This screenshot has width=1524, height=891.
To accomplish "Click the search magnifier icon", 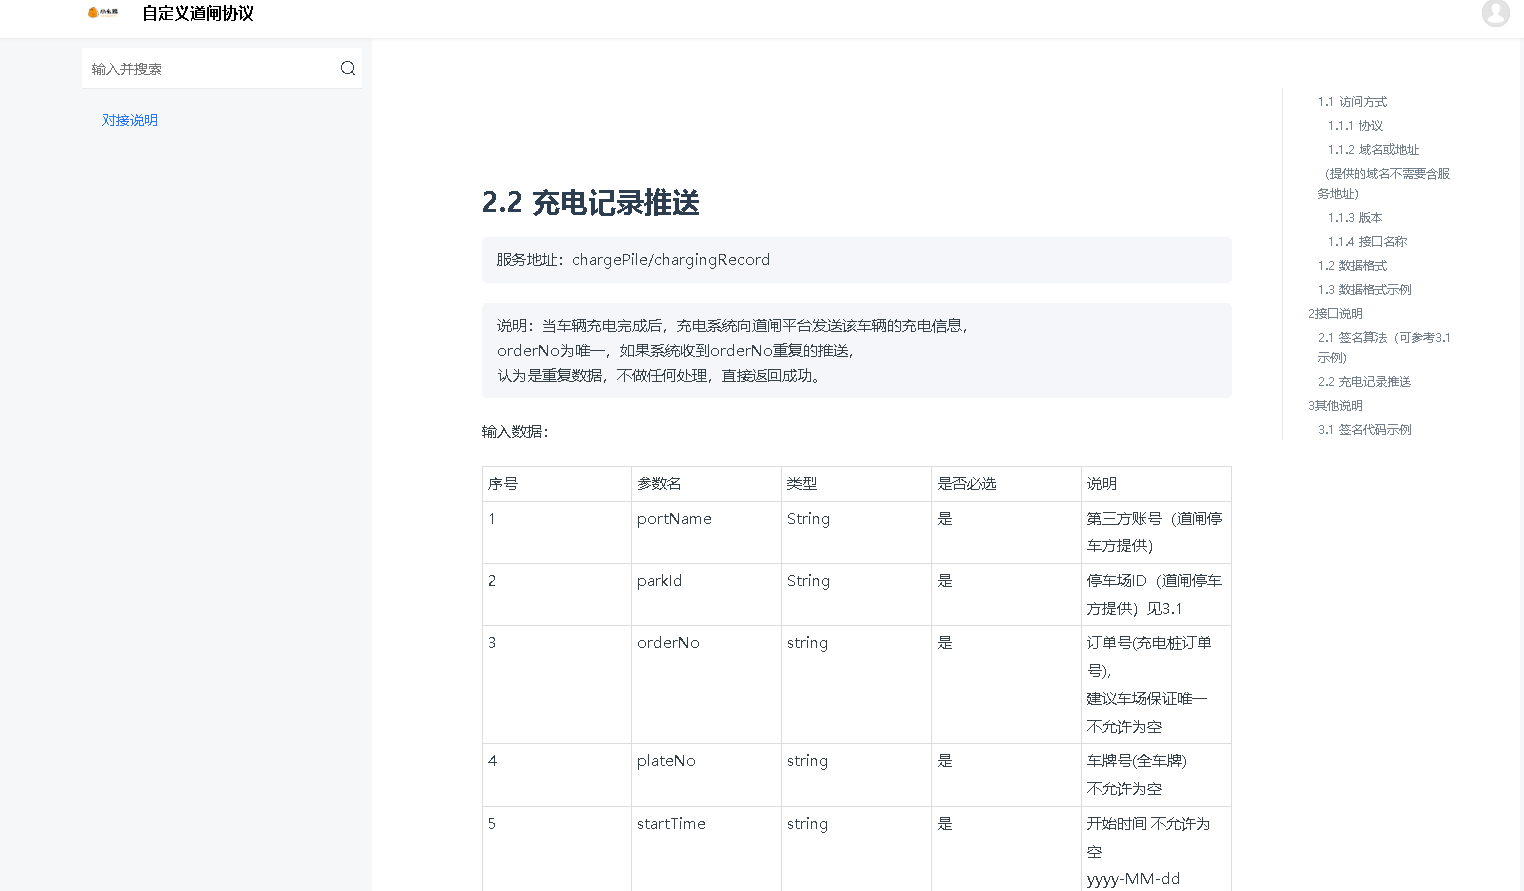I will [348, 68].
